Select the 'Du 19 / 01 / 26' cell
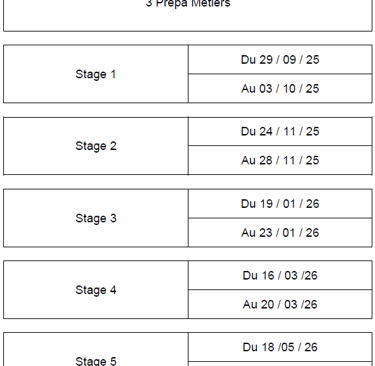The height and width of the screenshot is (366, 375). (280, 203)
